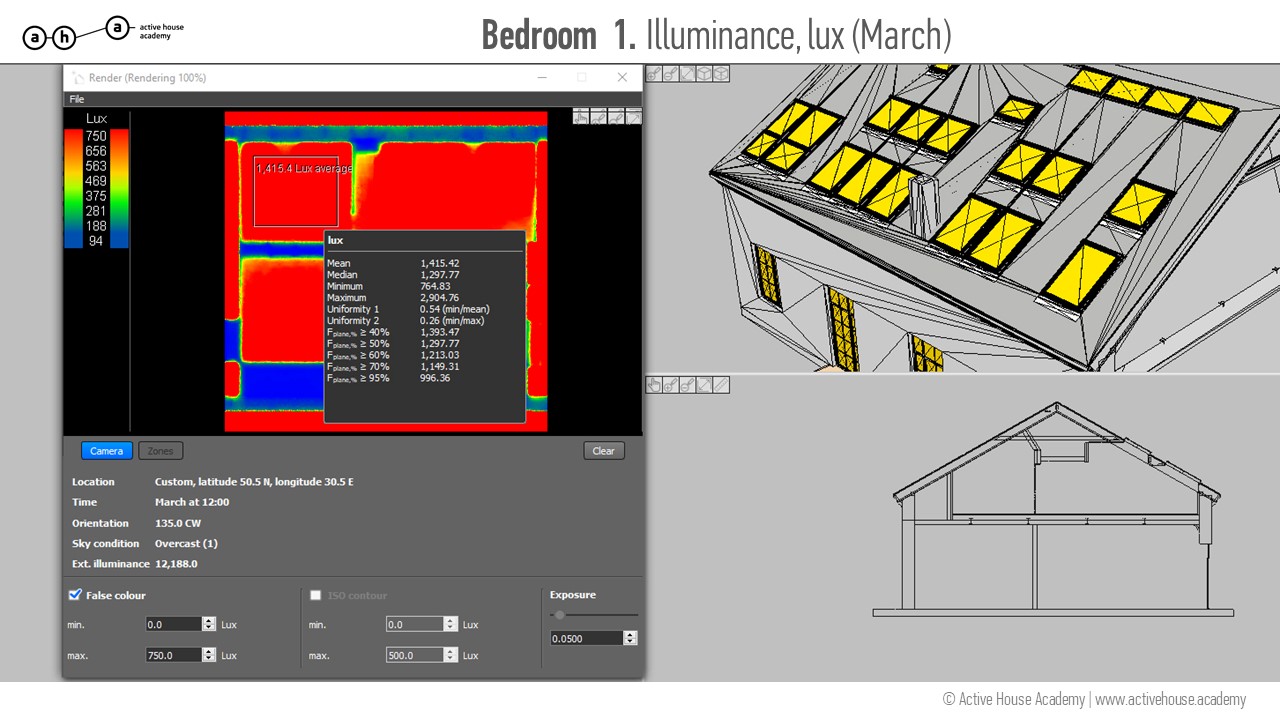Click zoom extents icon in section view
Viewport: 1280px width, 720px height.
click(704, 385)
